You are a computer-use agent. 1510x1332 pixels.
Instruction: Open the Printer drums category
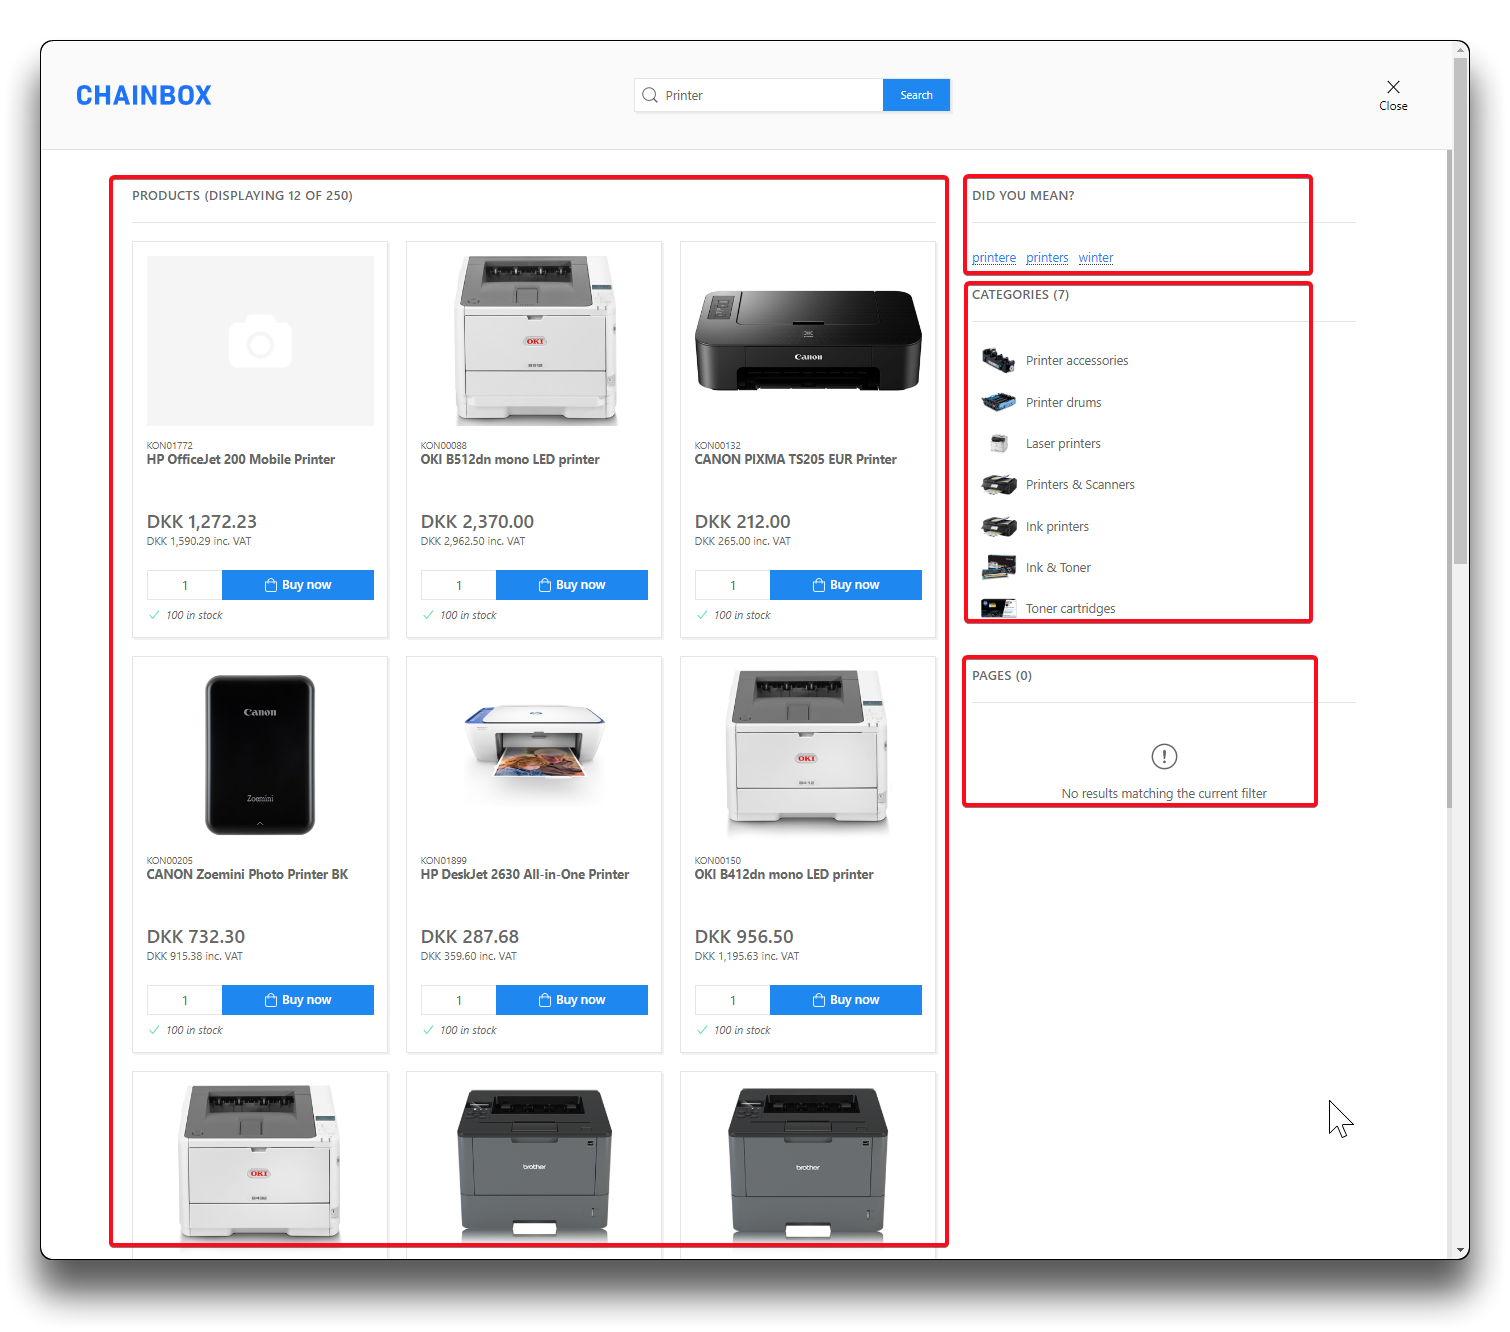point(1063,403)
